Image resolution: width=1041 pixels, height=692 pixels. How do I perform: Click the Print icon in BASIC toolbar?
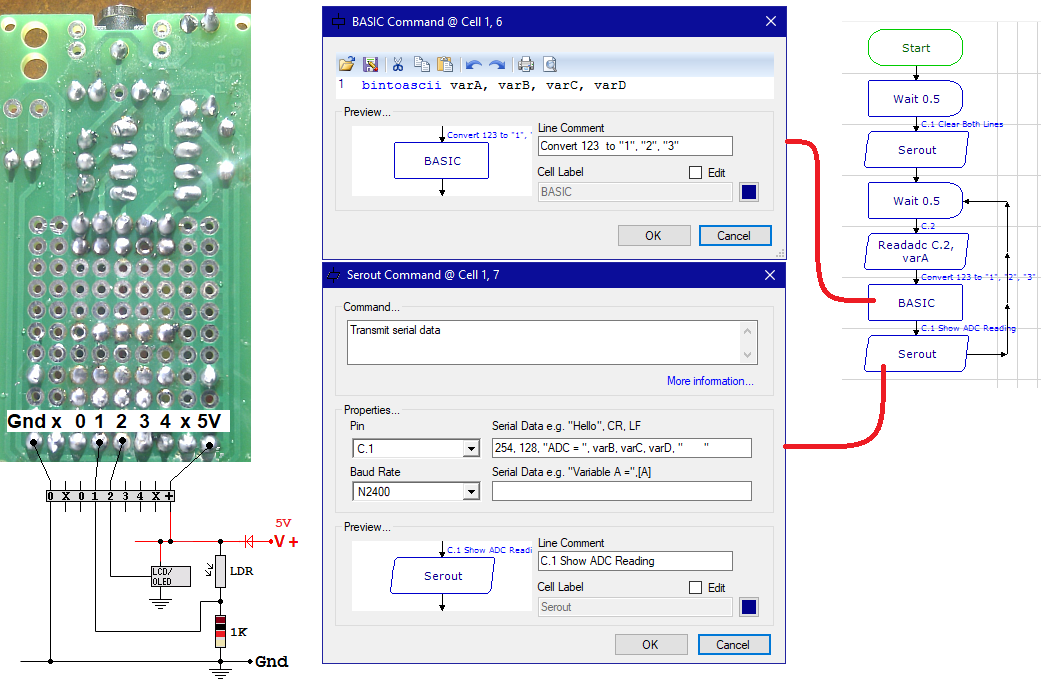526,64
